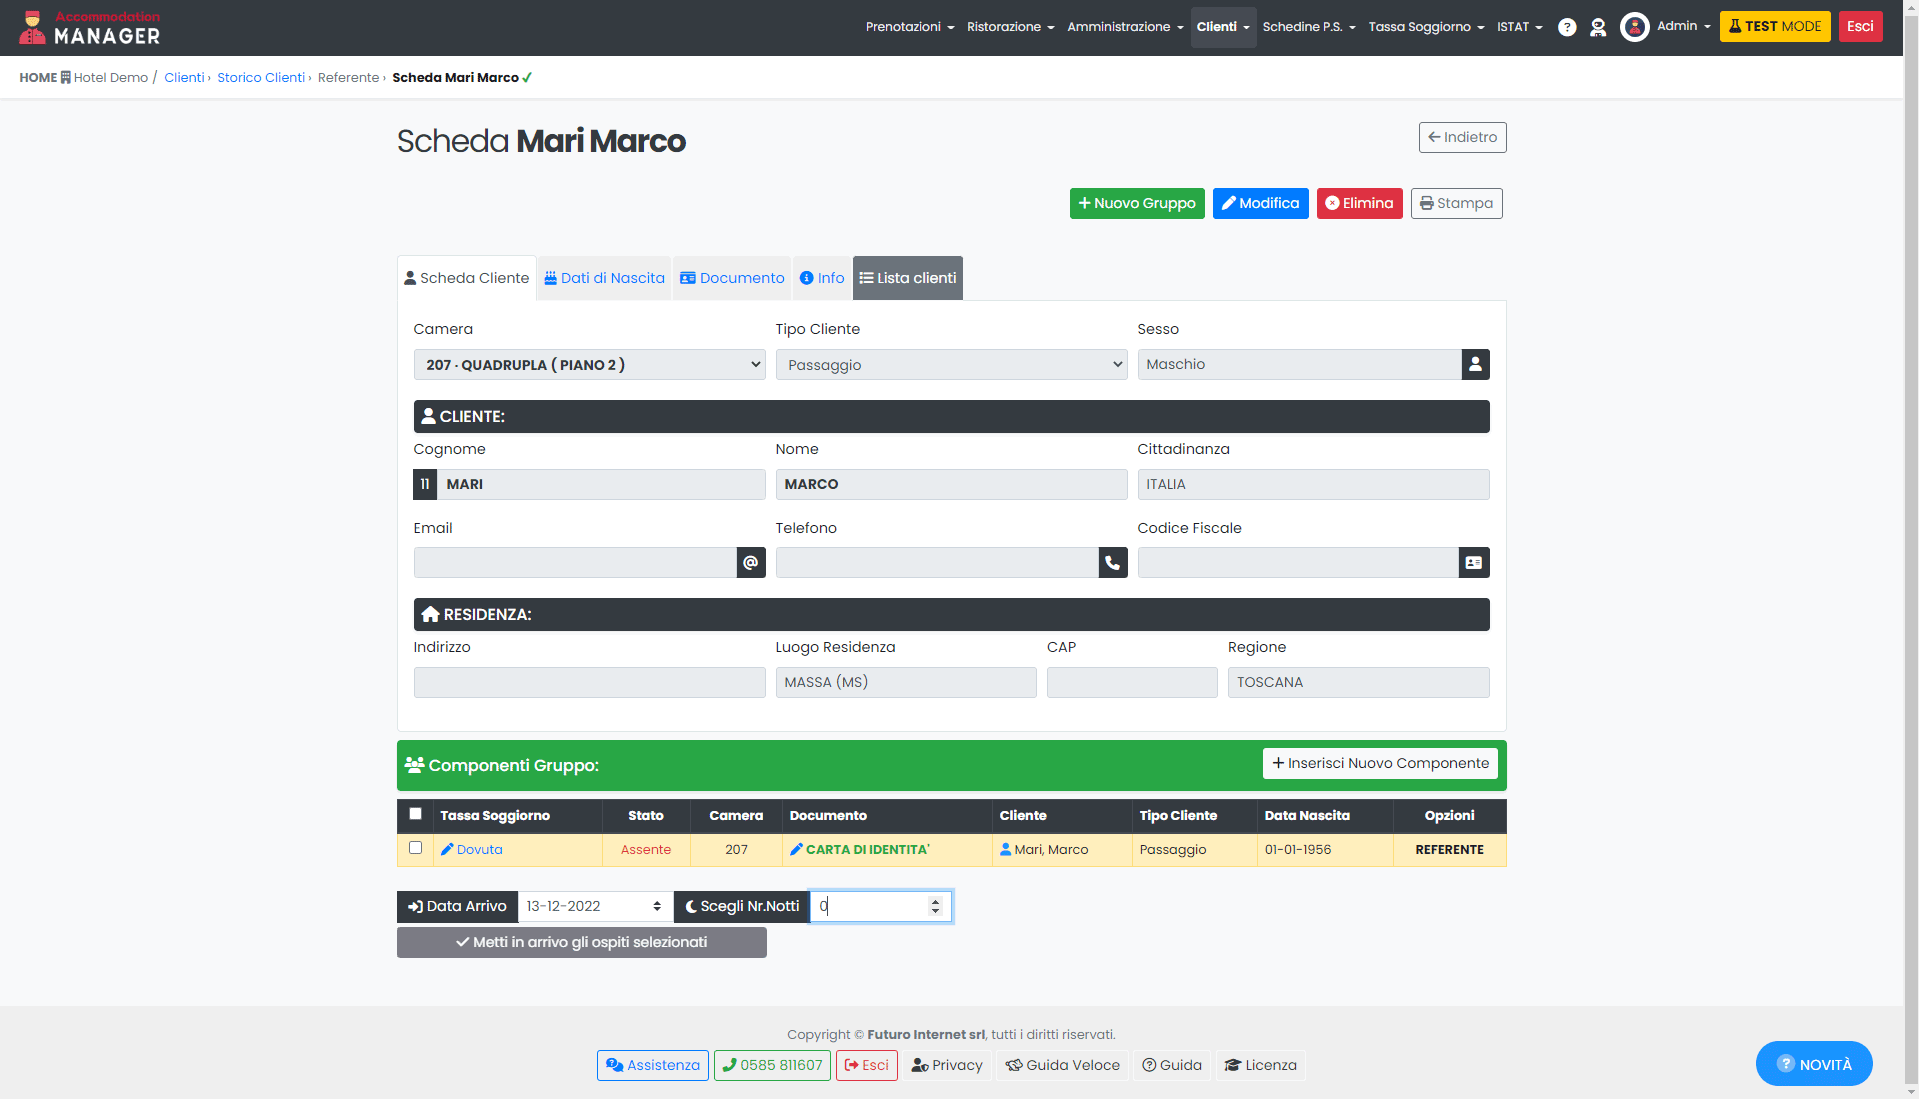Click the pencil icon beside Carta di Identita
The height and width of the screenshot is (1099, 1919).
pos(796,849)
